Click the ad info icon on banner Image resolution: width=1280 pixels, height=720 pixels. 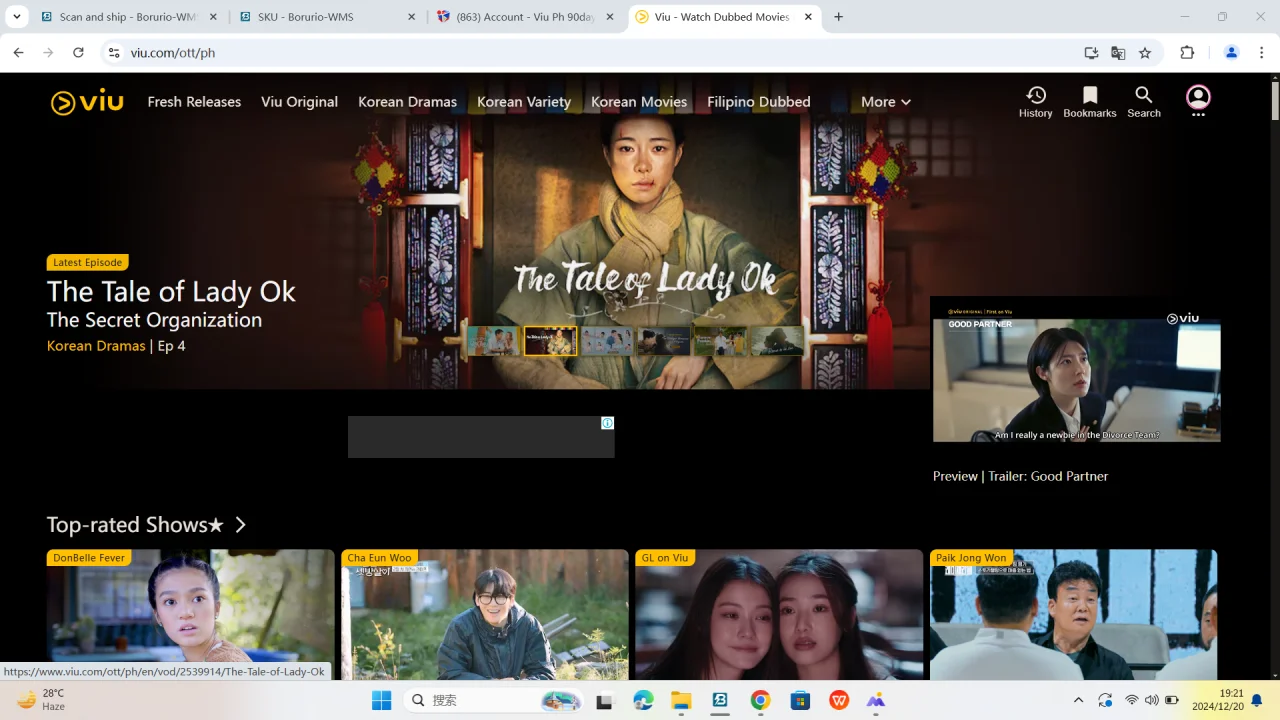pyautogui.click(x=607, y=423)
